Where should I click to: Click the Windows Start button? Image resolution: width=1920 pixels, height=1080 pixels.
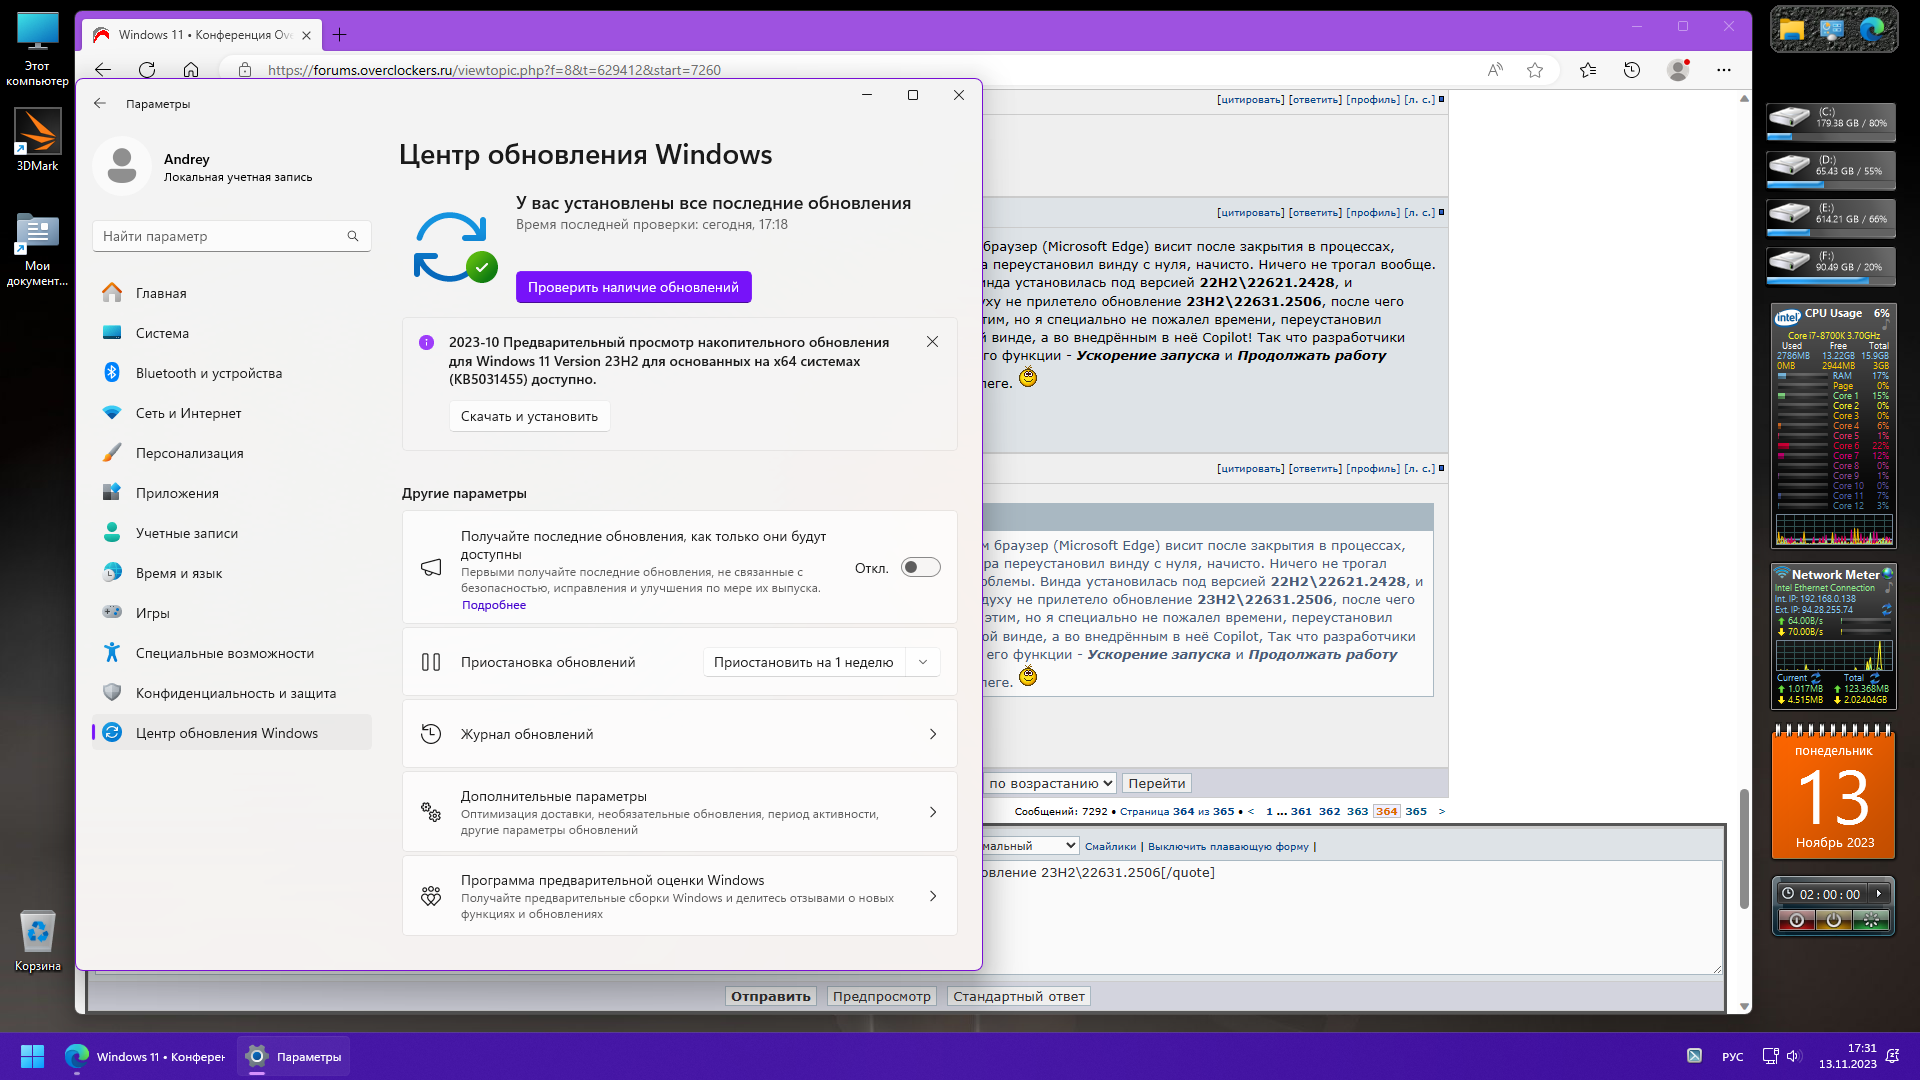coord(32,1056)
